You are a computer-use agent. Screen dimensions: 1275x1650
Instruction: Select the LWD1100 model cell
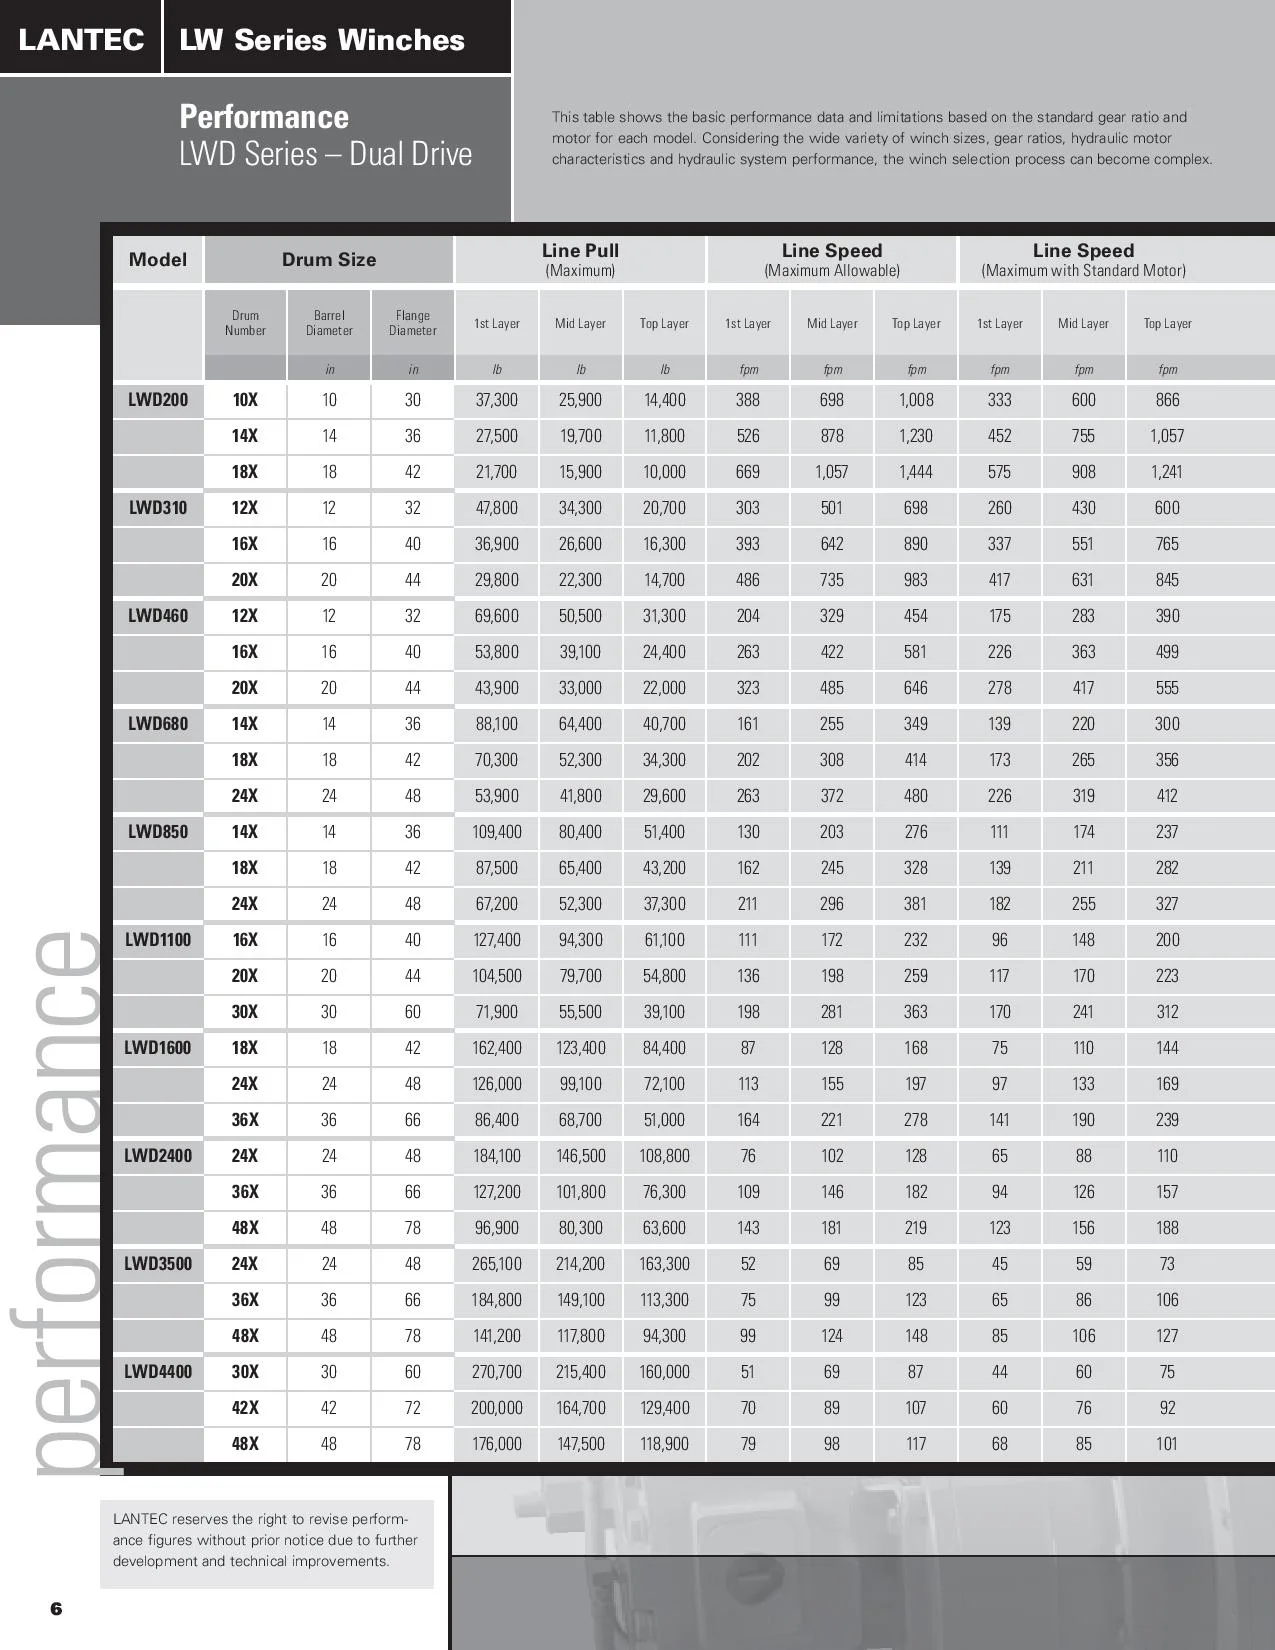pos(158,940)
